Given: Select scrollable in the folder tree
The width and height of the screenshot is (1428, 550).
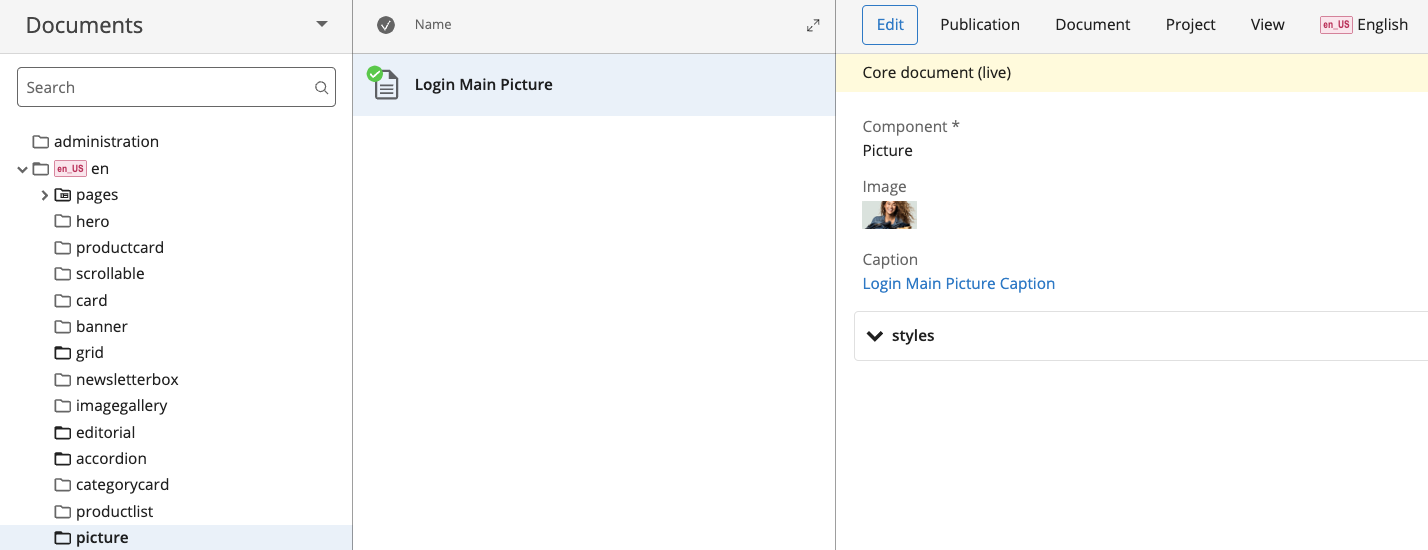Looking at the screenshot, I should pos(110,274).
